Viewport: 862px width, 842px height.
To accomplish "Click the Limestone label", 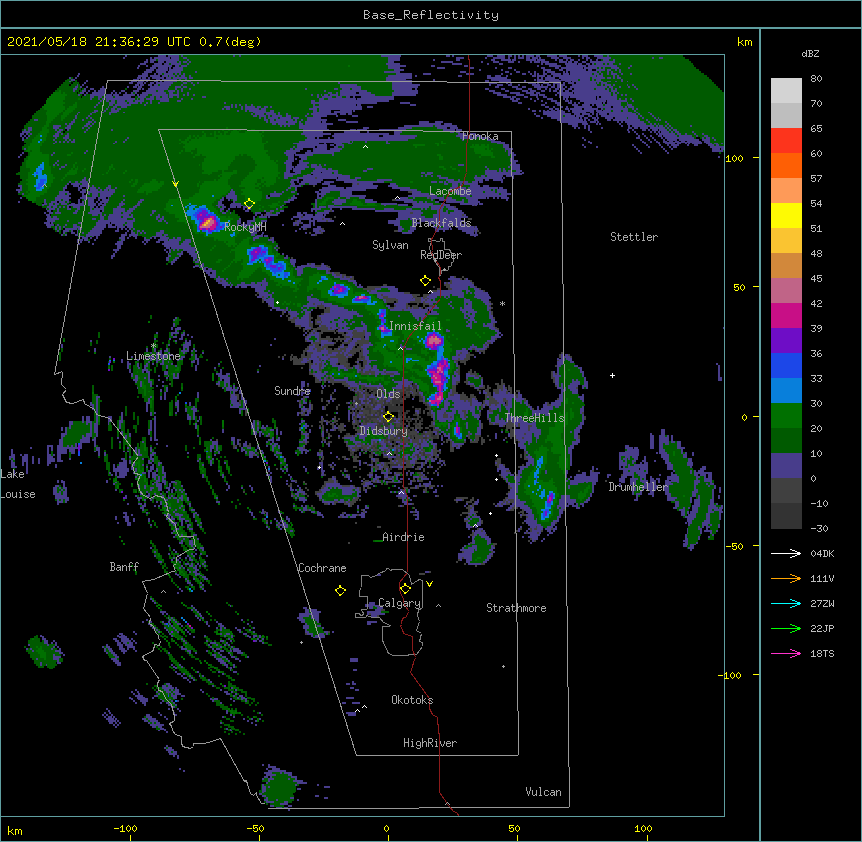I will click(153, 356).
